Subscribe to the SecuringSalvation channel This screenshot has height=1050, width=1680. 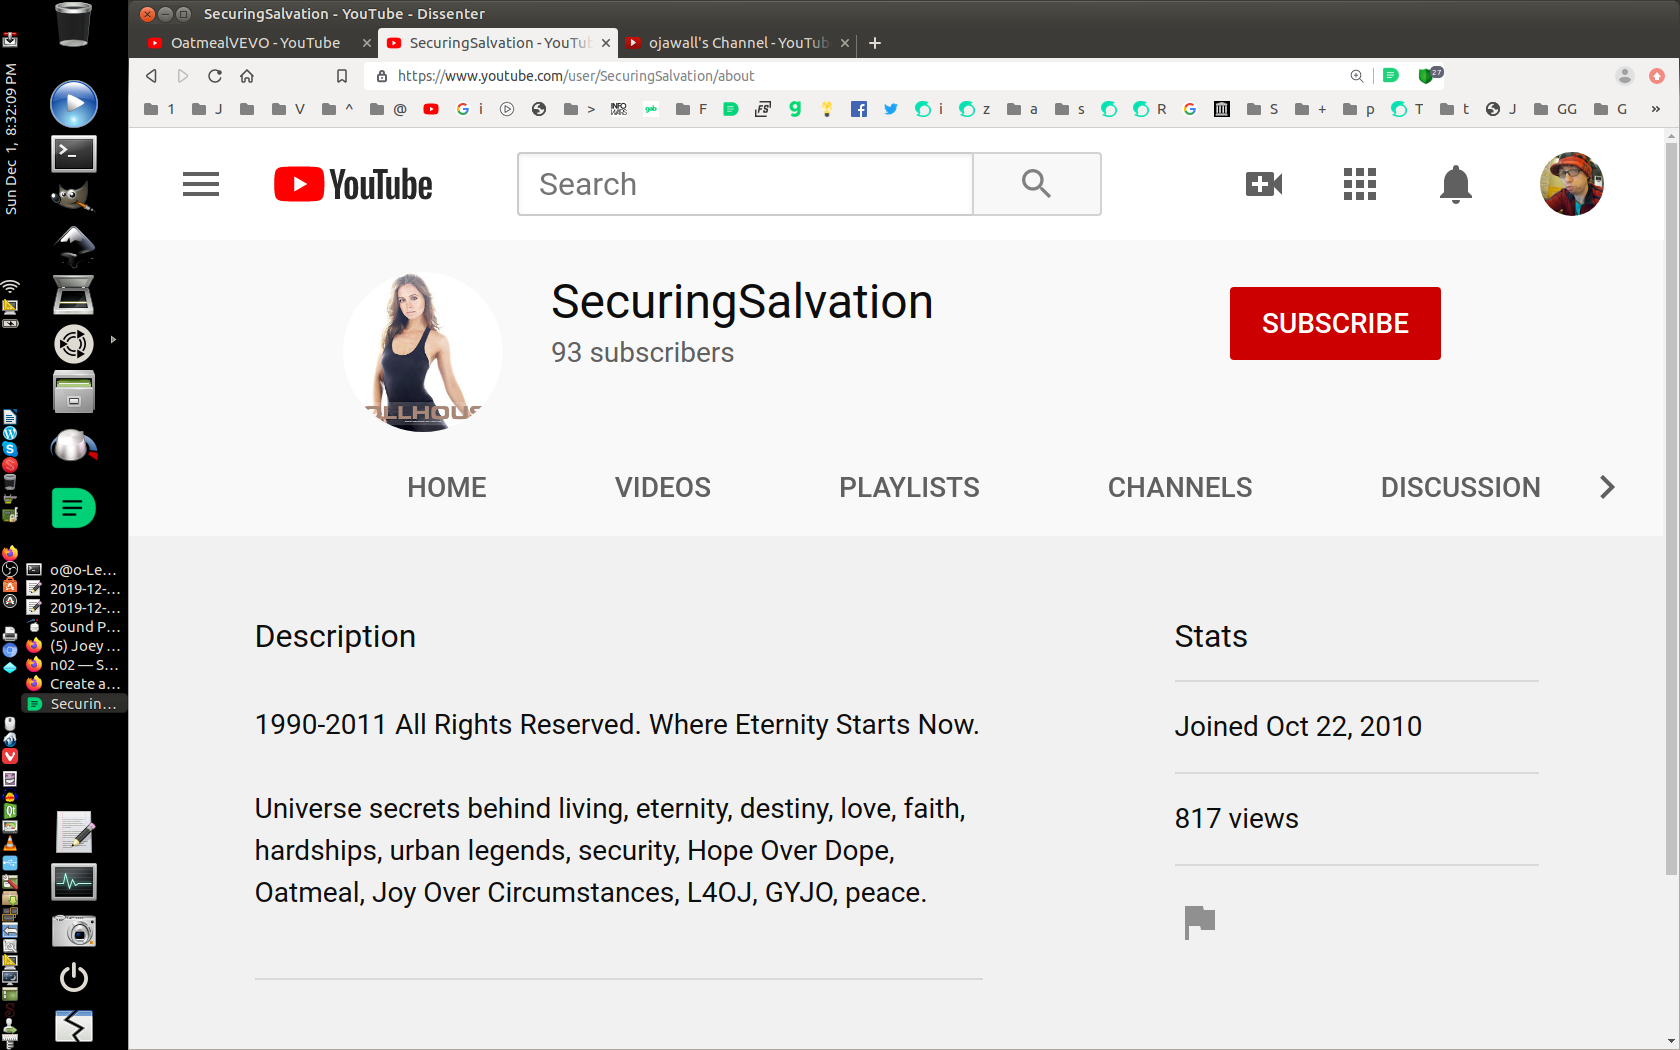1335,323
